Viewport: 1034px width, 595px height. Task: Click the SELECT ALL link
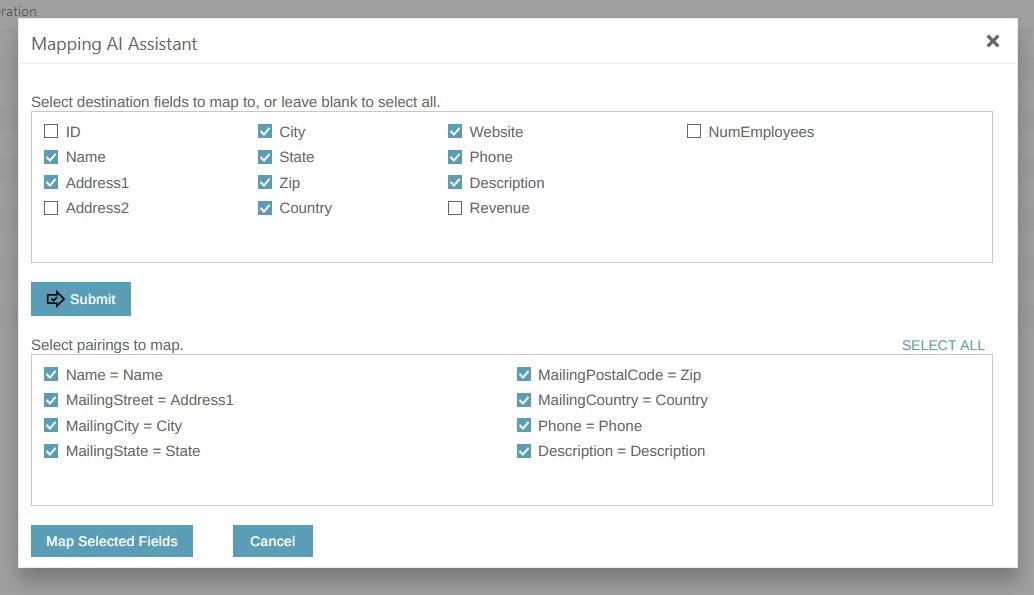[942, 344]
